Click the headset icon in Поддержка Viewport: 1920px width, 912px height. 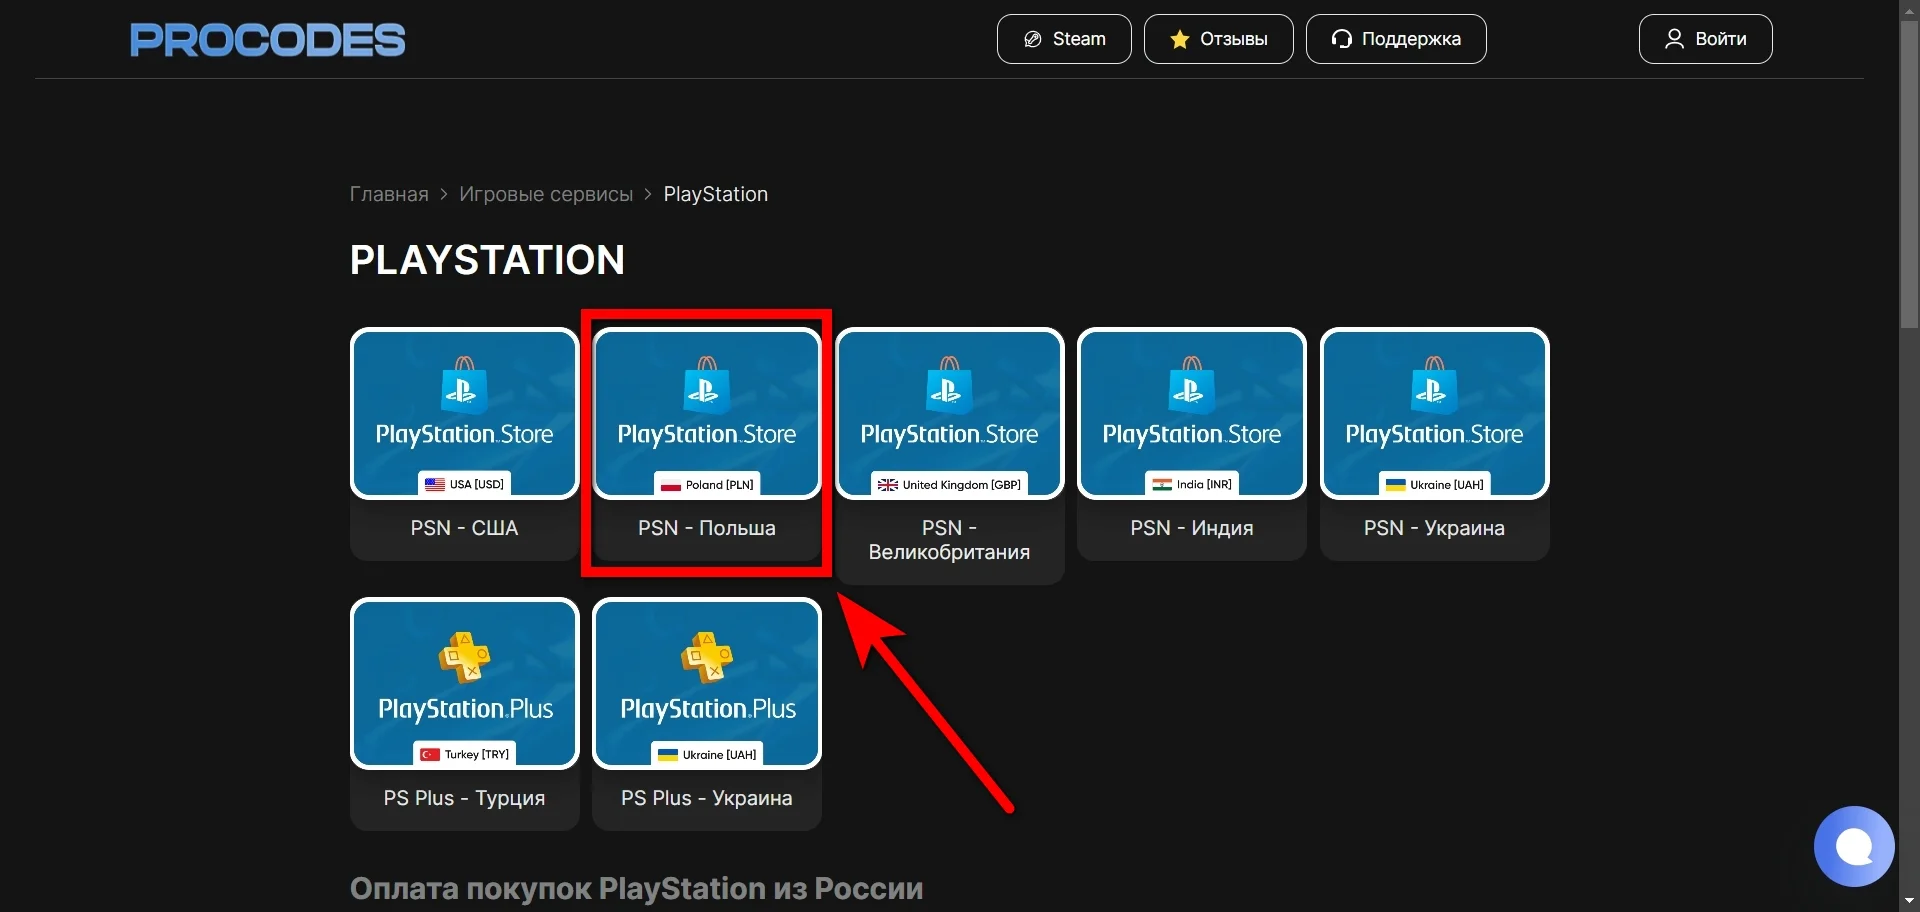(x=1342, y=39)
